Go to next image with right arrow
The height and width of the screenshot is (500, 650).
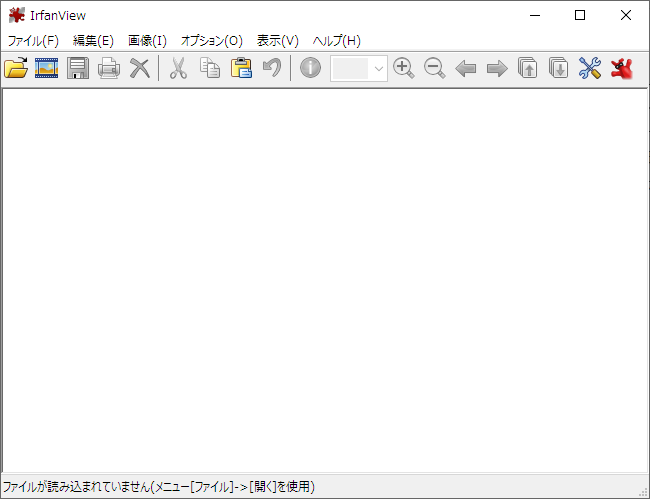(497, 68)
